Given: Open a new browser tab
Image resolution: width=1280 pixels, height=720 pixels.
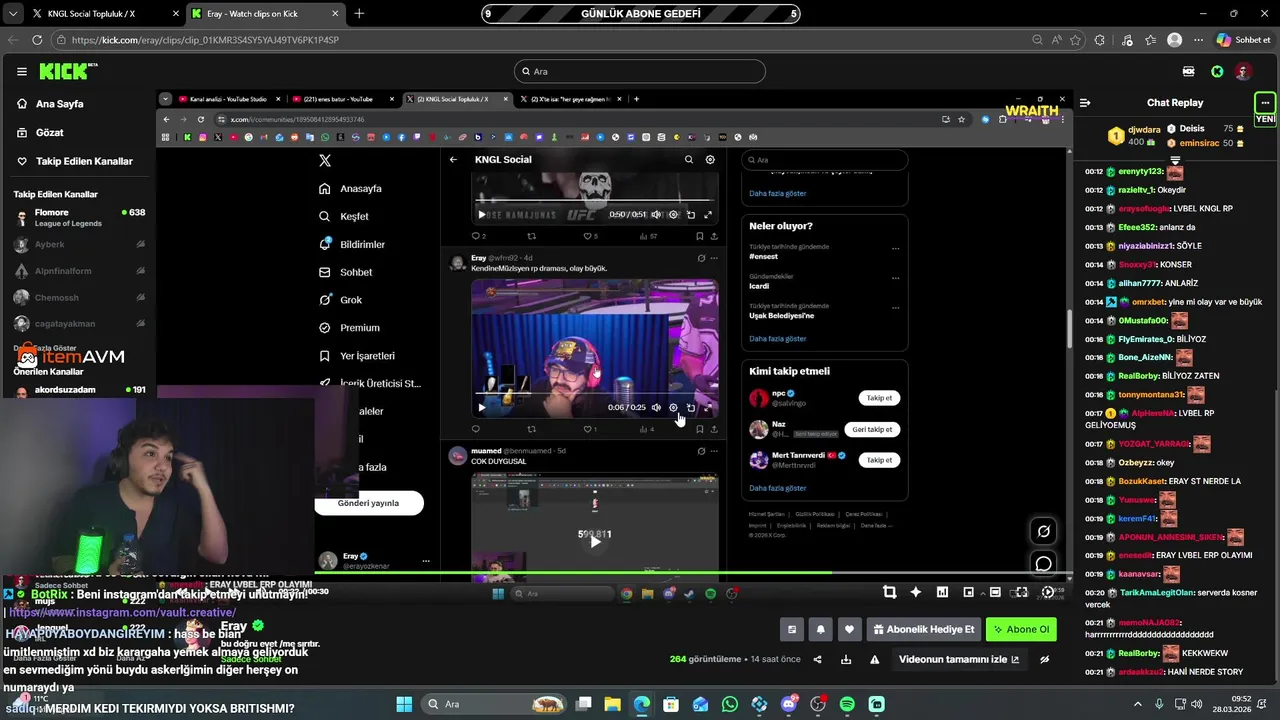Looking at the screenshot, I should point(359,14).
